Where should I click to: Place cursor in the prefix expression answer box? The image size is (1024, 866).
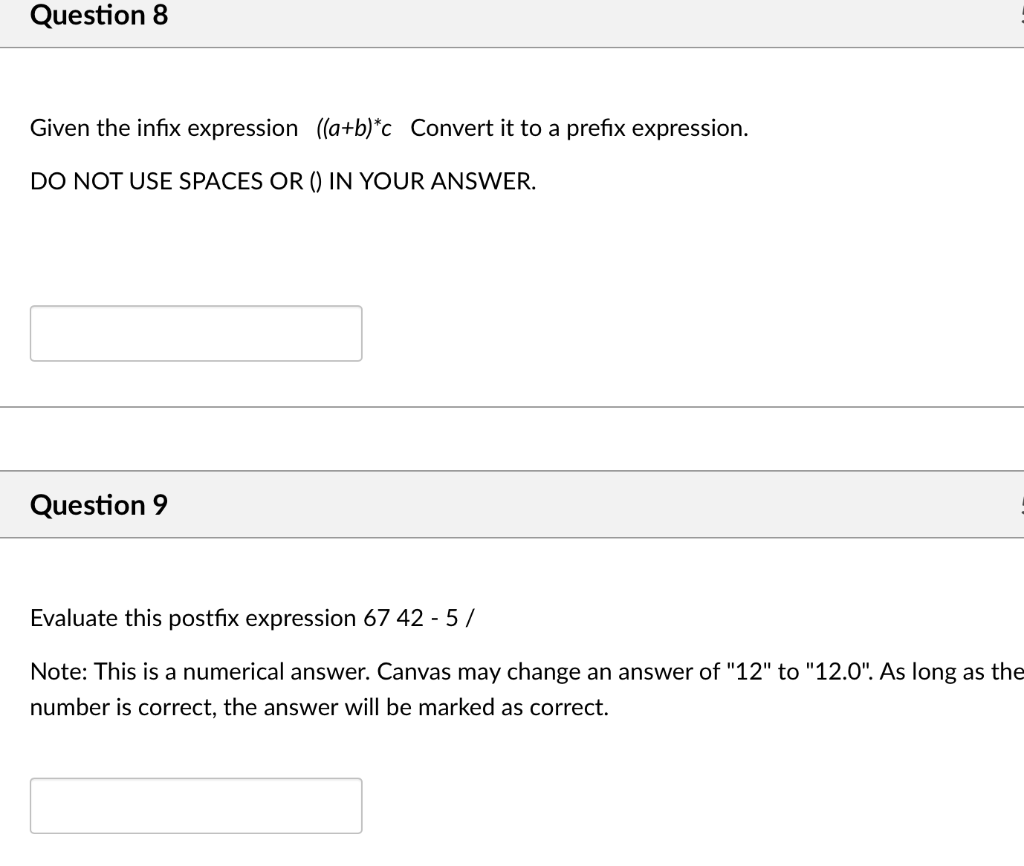click(195, 333)
